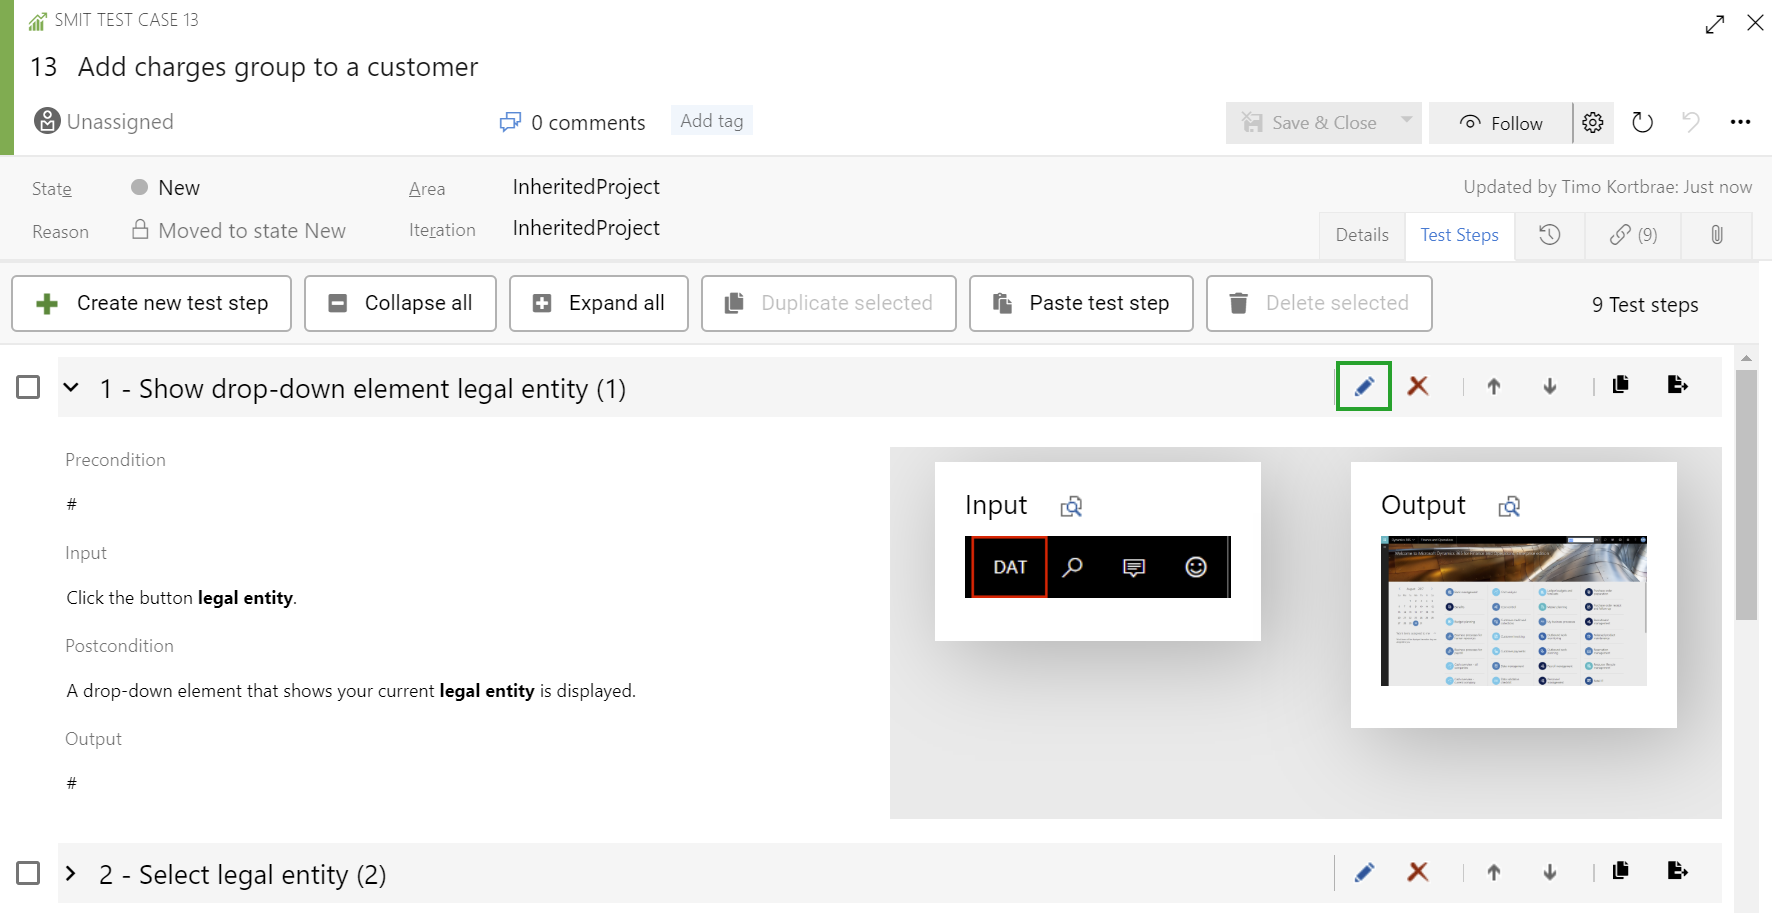Open the History tab icon
Screen dimensions: 1772x913
pyautogui.click(x=1549, y=235)
